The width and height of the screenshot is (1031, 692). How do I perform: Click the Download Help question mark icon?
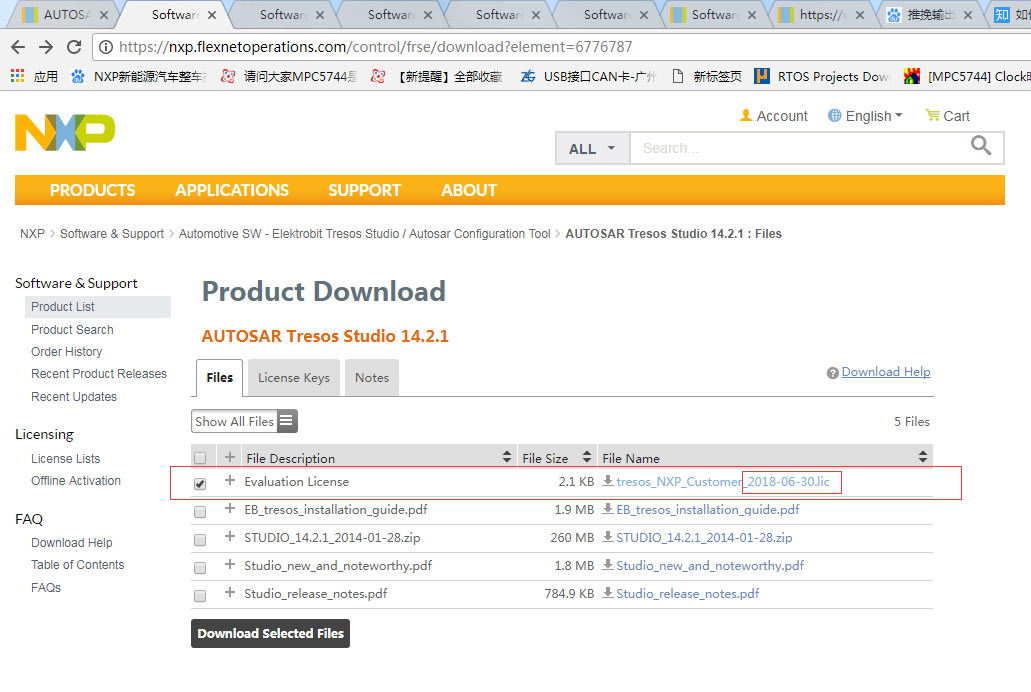point(832,373)
